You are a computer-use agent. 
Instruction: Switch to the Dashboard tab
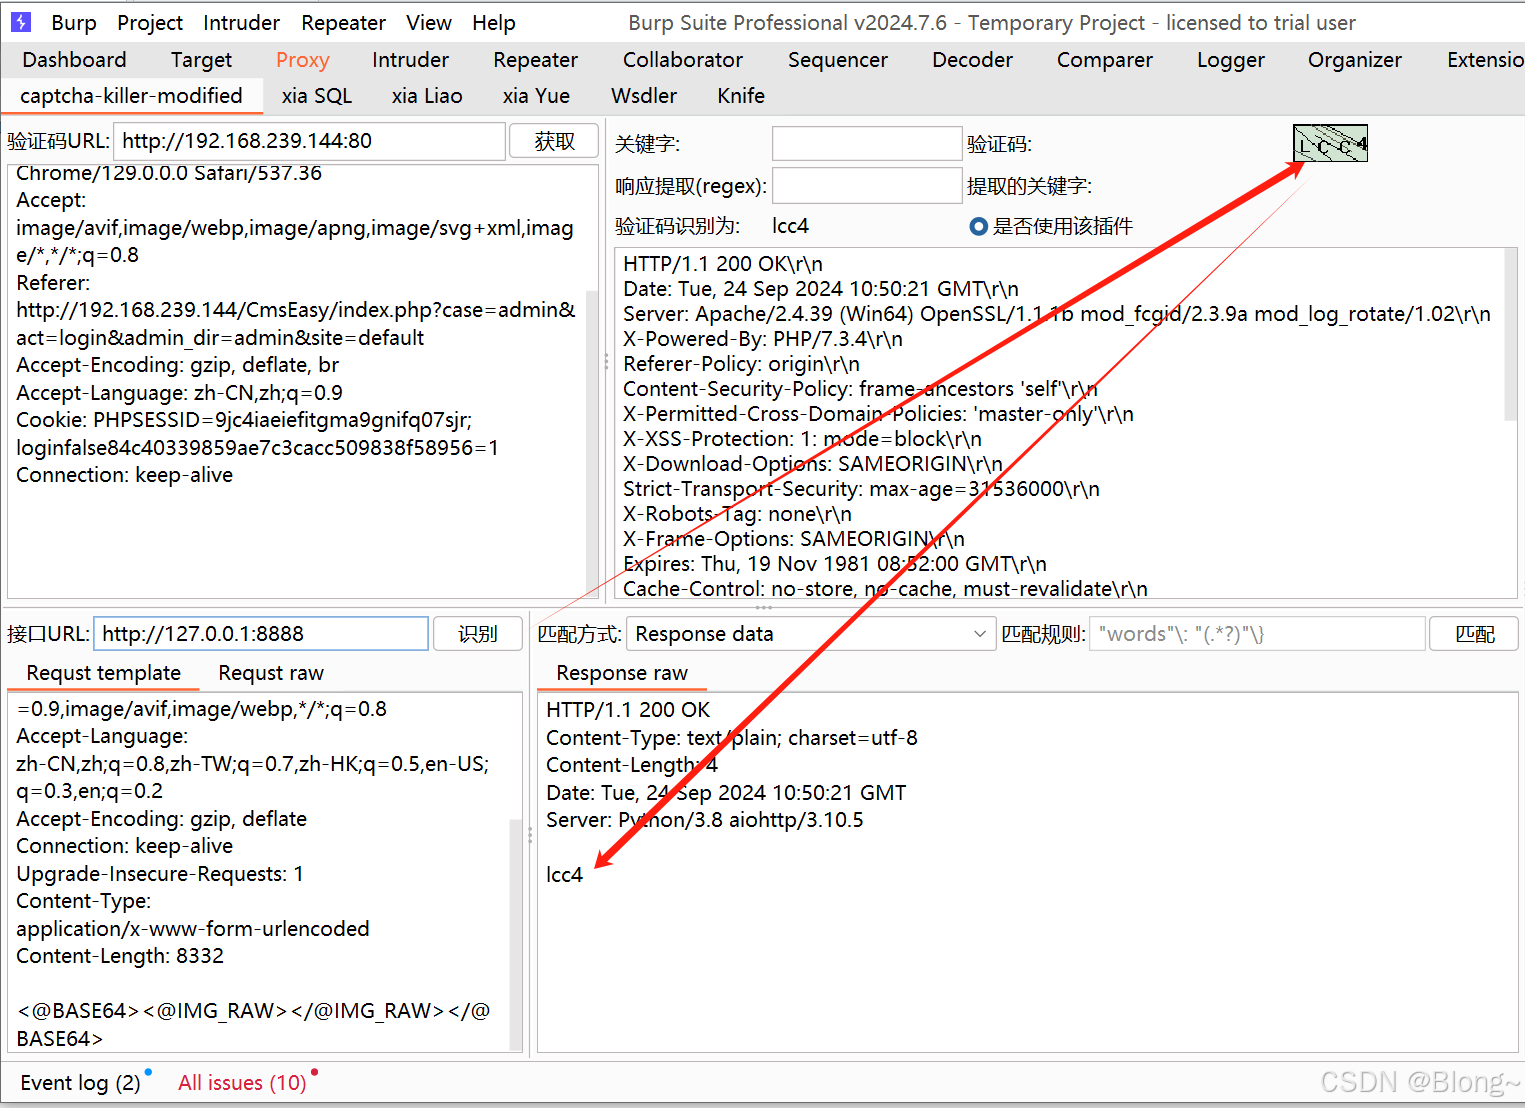74,60
